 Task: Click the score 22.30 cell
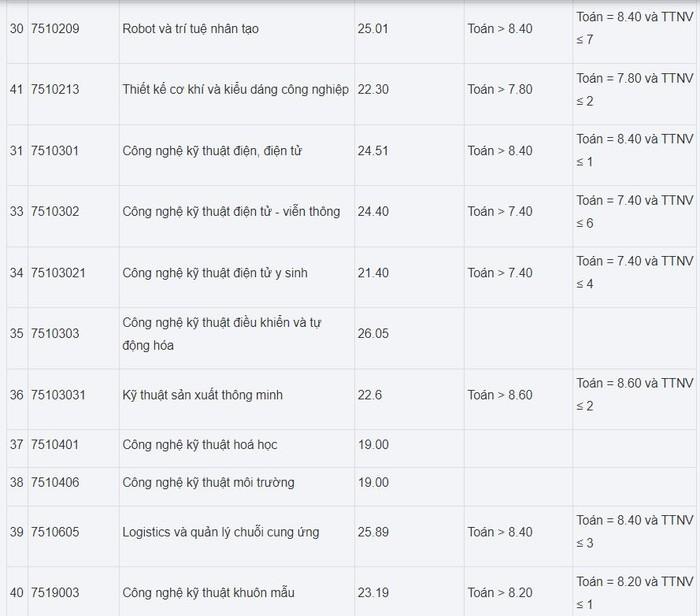point(373,89)
